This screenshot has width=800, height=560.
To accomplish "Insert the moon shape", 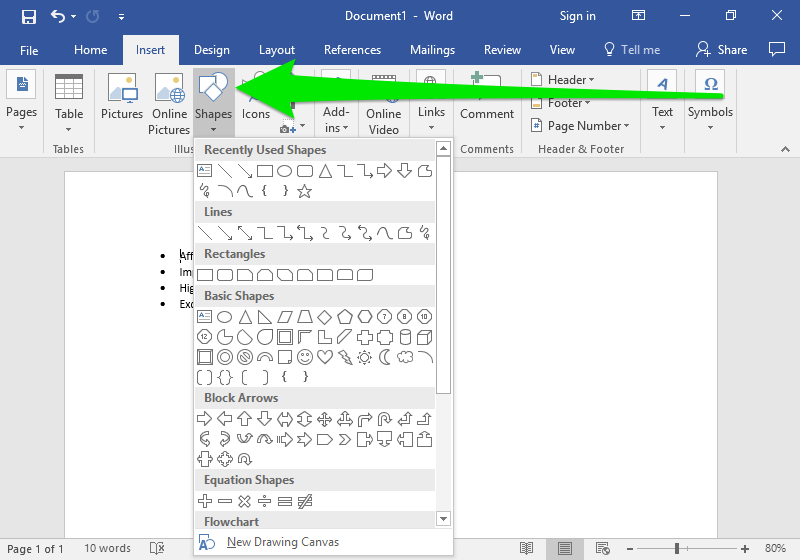I will point(385,357).
